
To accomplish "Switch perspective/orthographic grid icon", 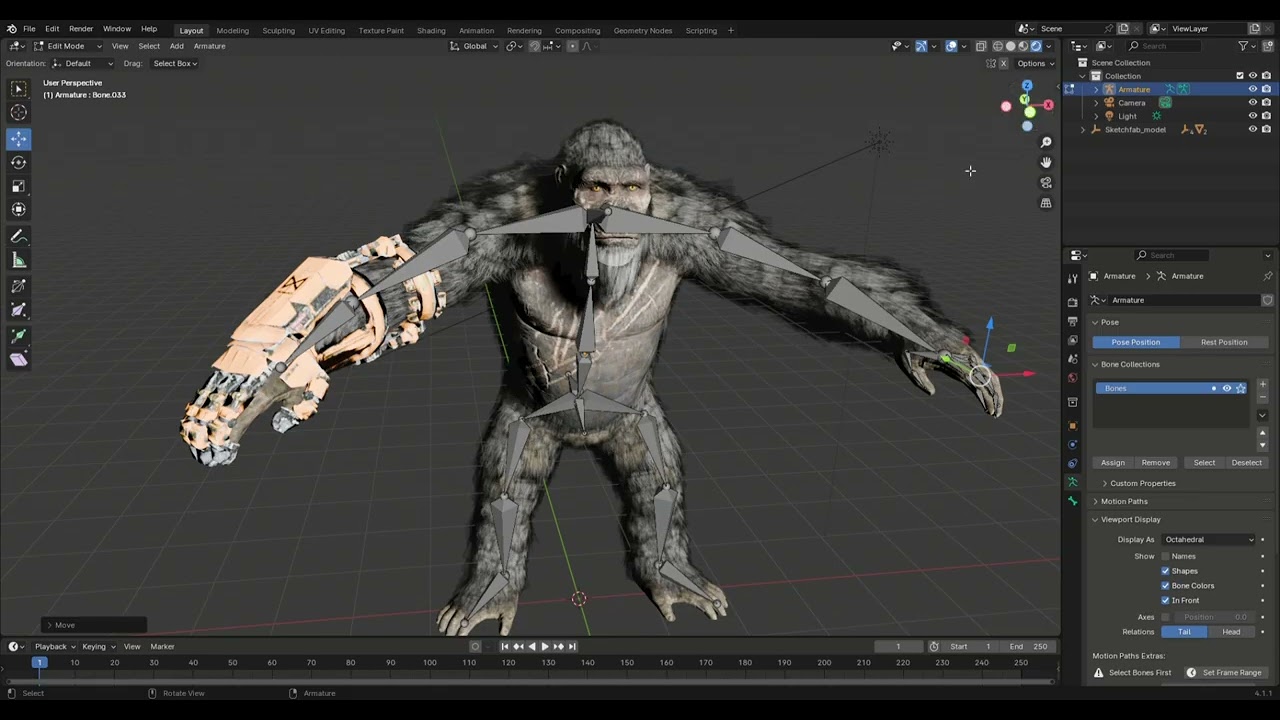I will [x=1046, y=203].
